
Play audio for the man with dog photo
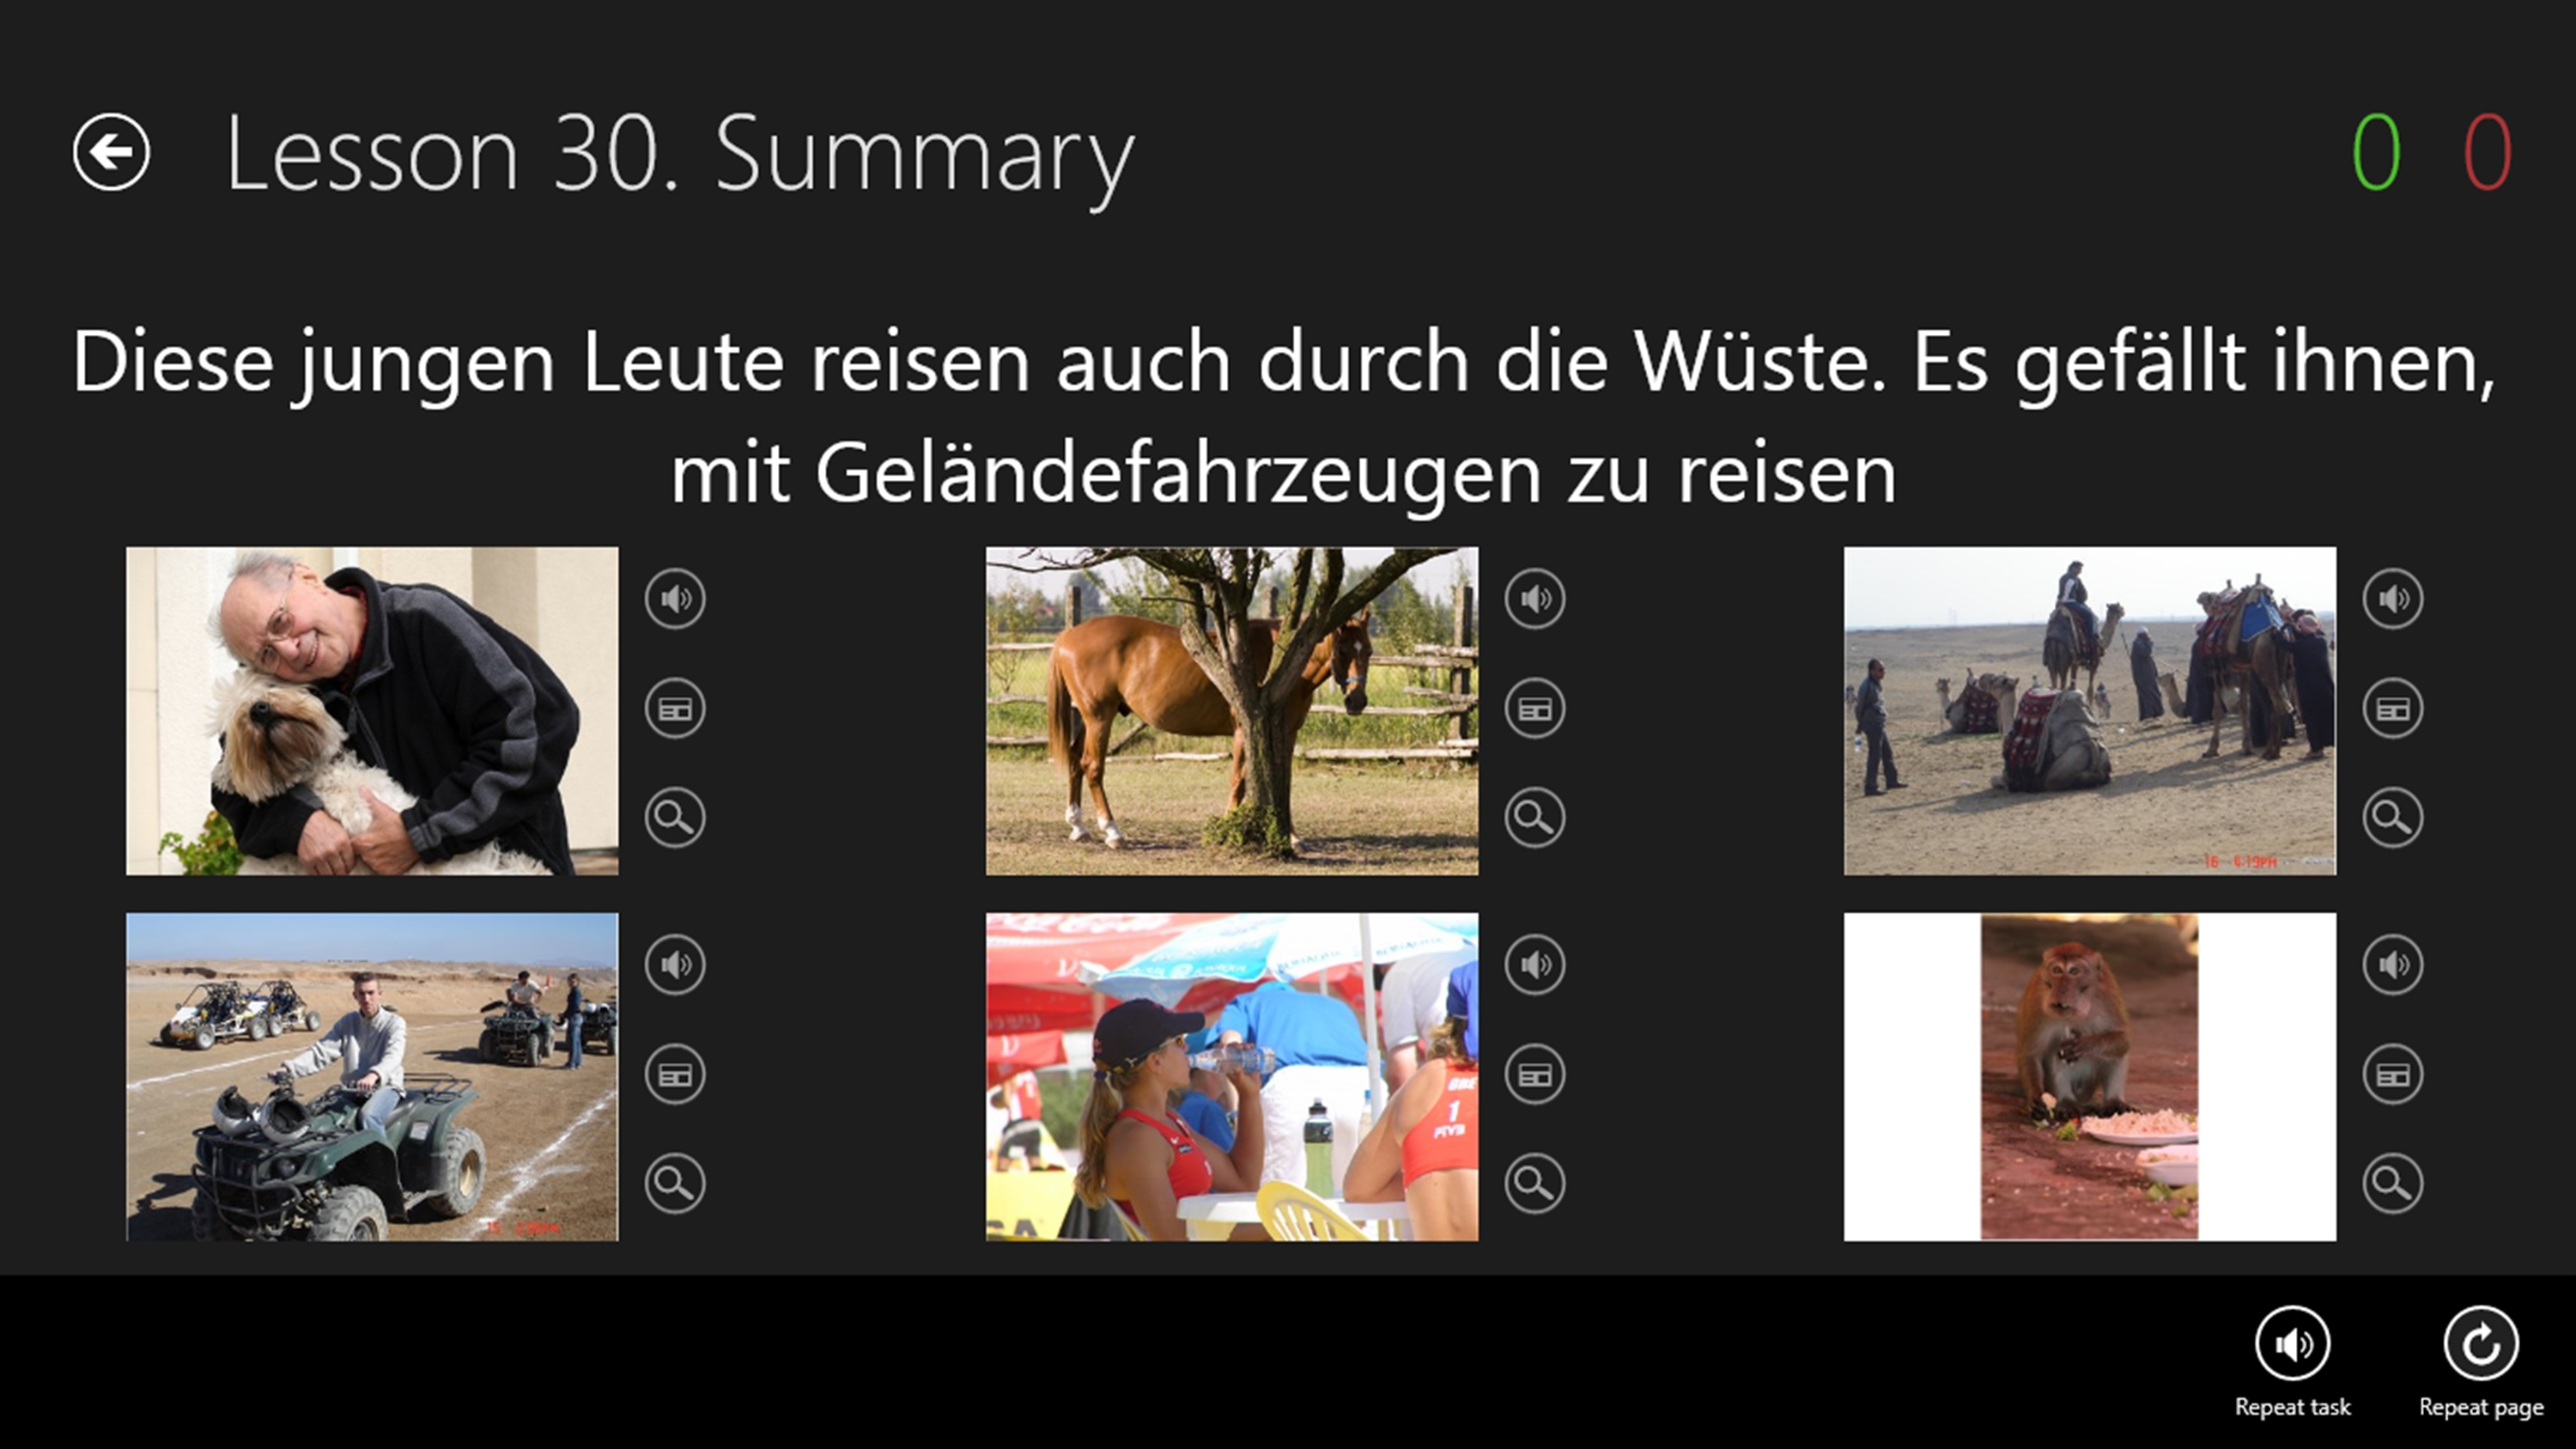pyautogui.click(x=675, y=599)
